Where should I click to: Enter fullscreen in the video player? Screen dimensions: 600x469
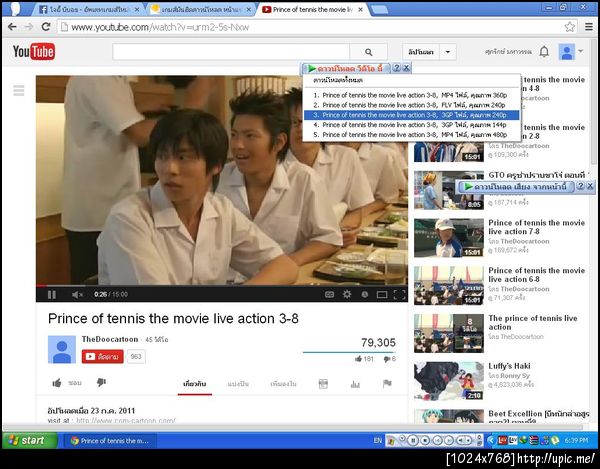[399, 294]
